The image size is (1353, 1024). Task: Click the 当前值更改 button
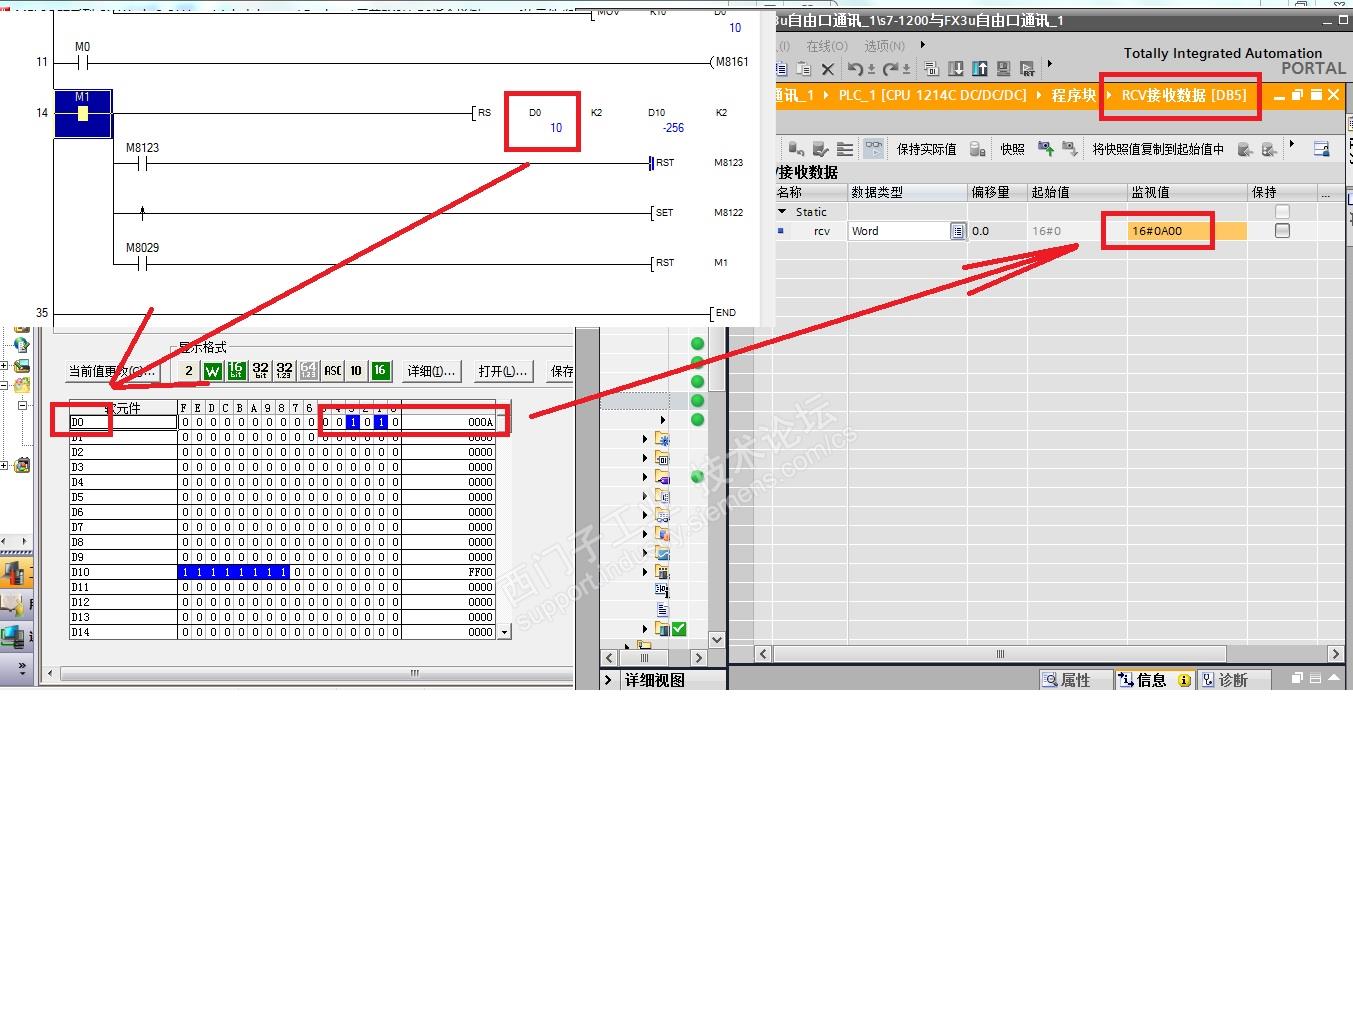(112, 371)
